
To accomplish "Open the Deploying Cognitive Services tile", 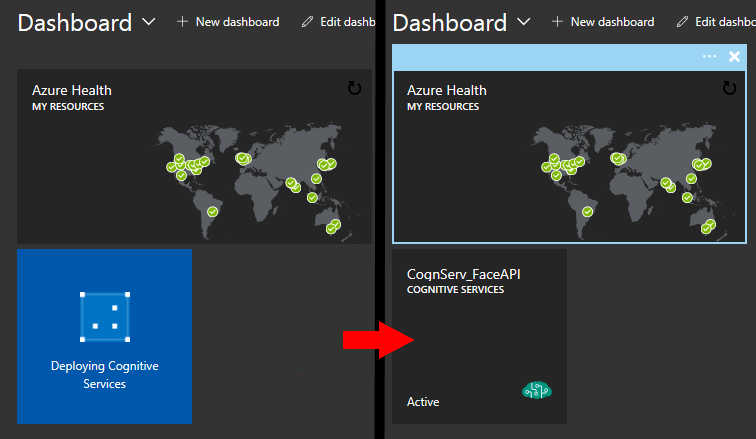I will 105,336.
